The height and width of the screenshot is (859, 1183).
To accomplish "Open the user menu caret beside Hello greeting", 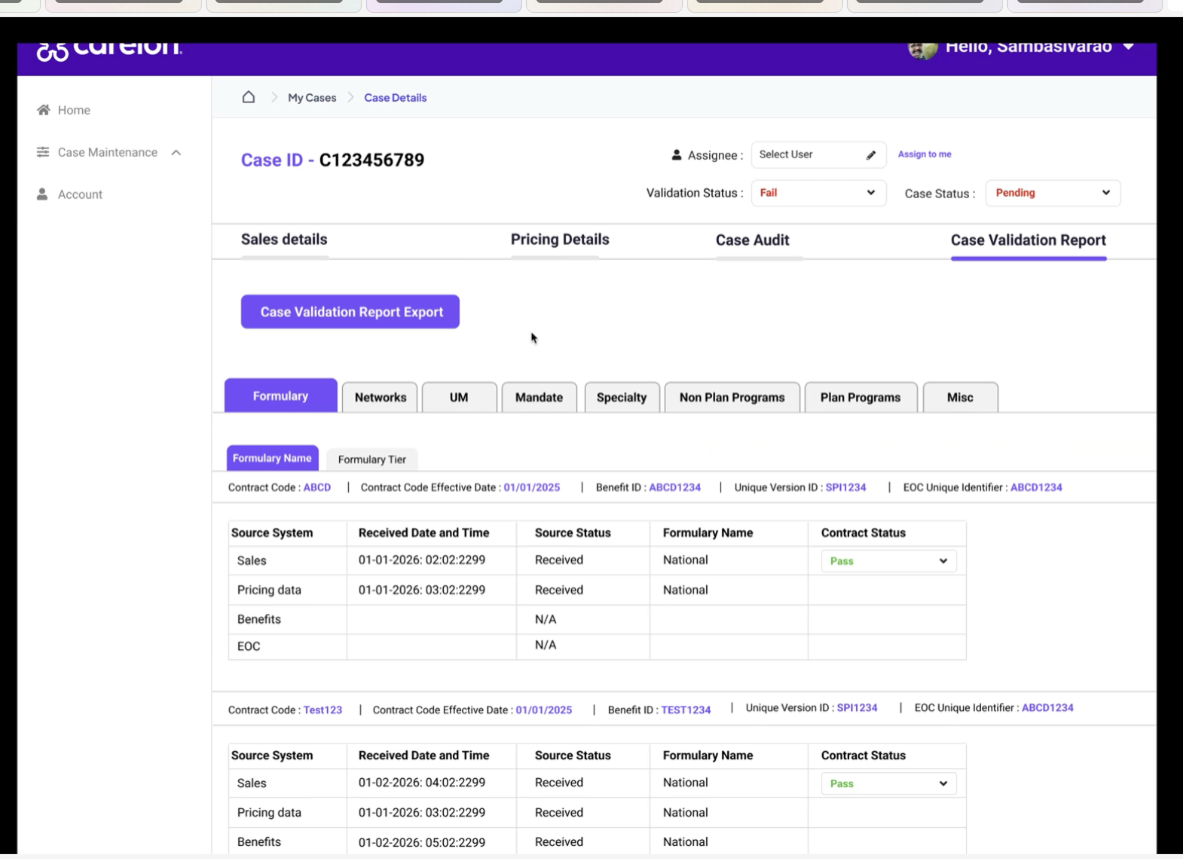I will point(1129,47).
